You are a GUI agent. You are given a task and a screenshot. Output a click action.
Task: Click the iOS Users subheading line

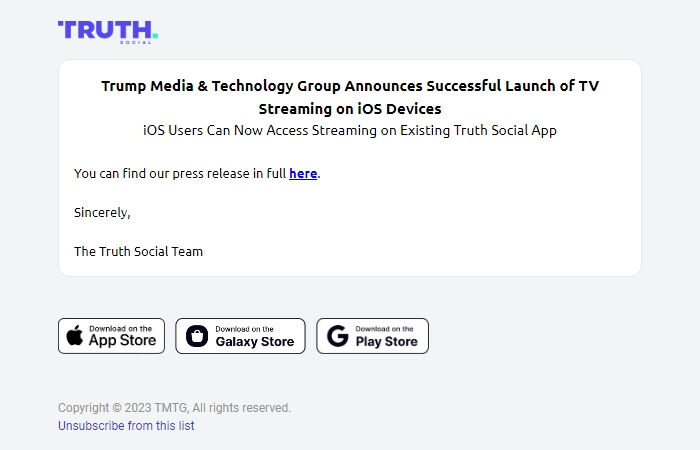click(x=350, y=130)
